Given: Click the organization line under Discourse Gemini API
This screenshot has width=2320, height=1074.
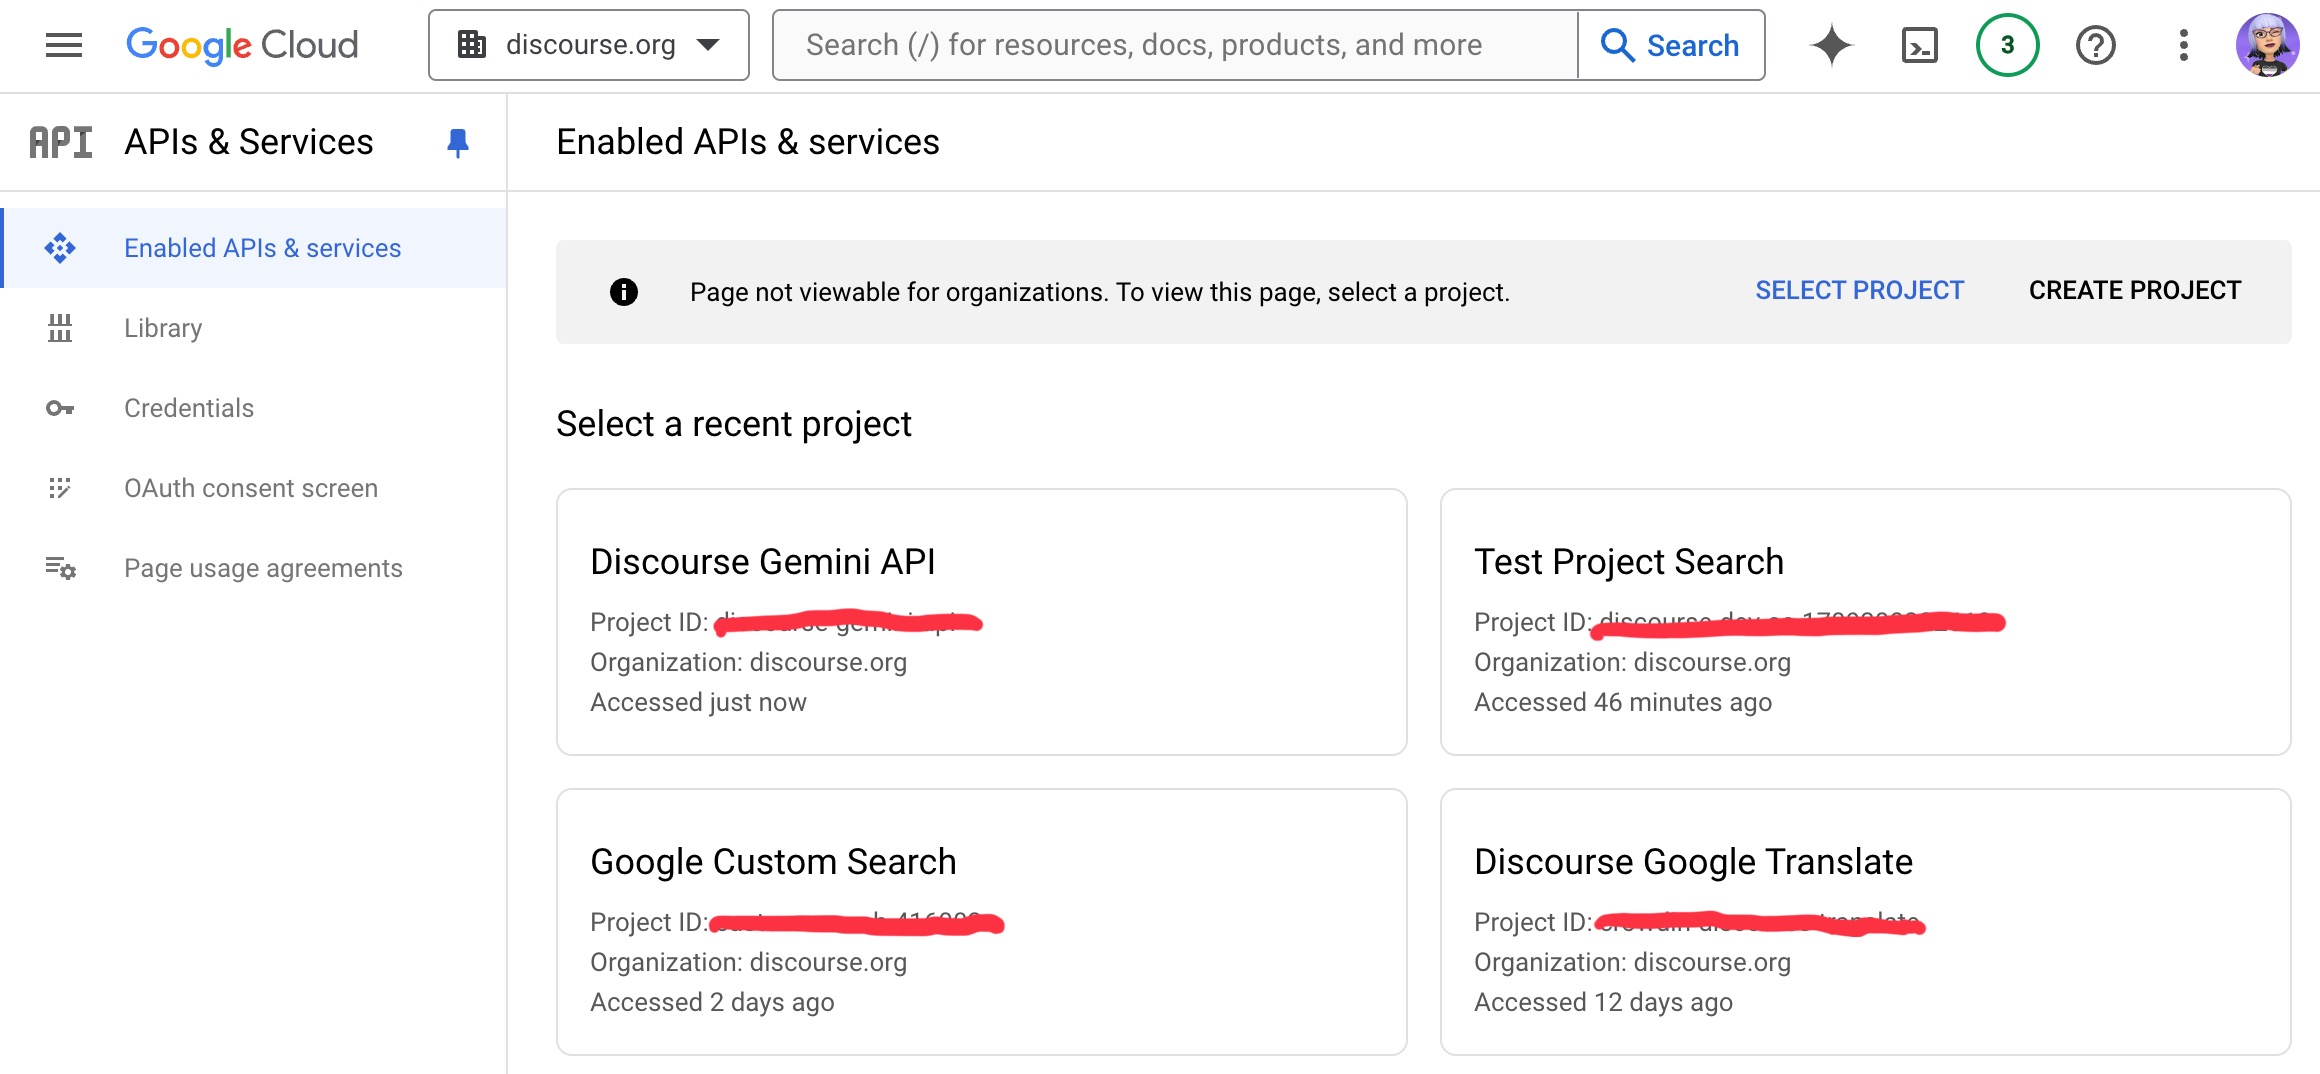Looking at the screenshot, I should pyautogui.click(x=748, y=662).
